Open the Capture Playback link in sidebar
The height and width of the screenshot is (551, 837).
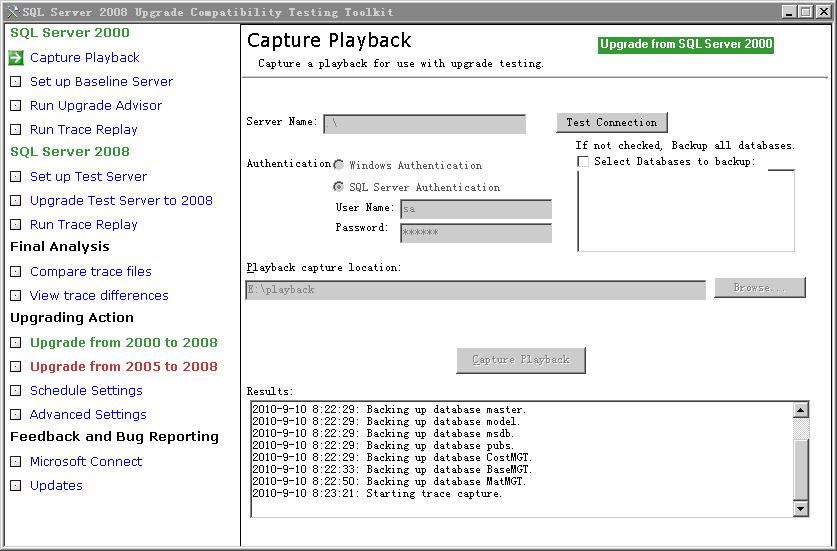click(84, 58)
